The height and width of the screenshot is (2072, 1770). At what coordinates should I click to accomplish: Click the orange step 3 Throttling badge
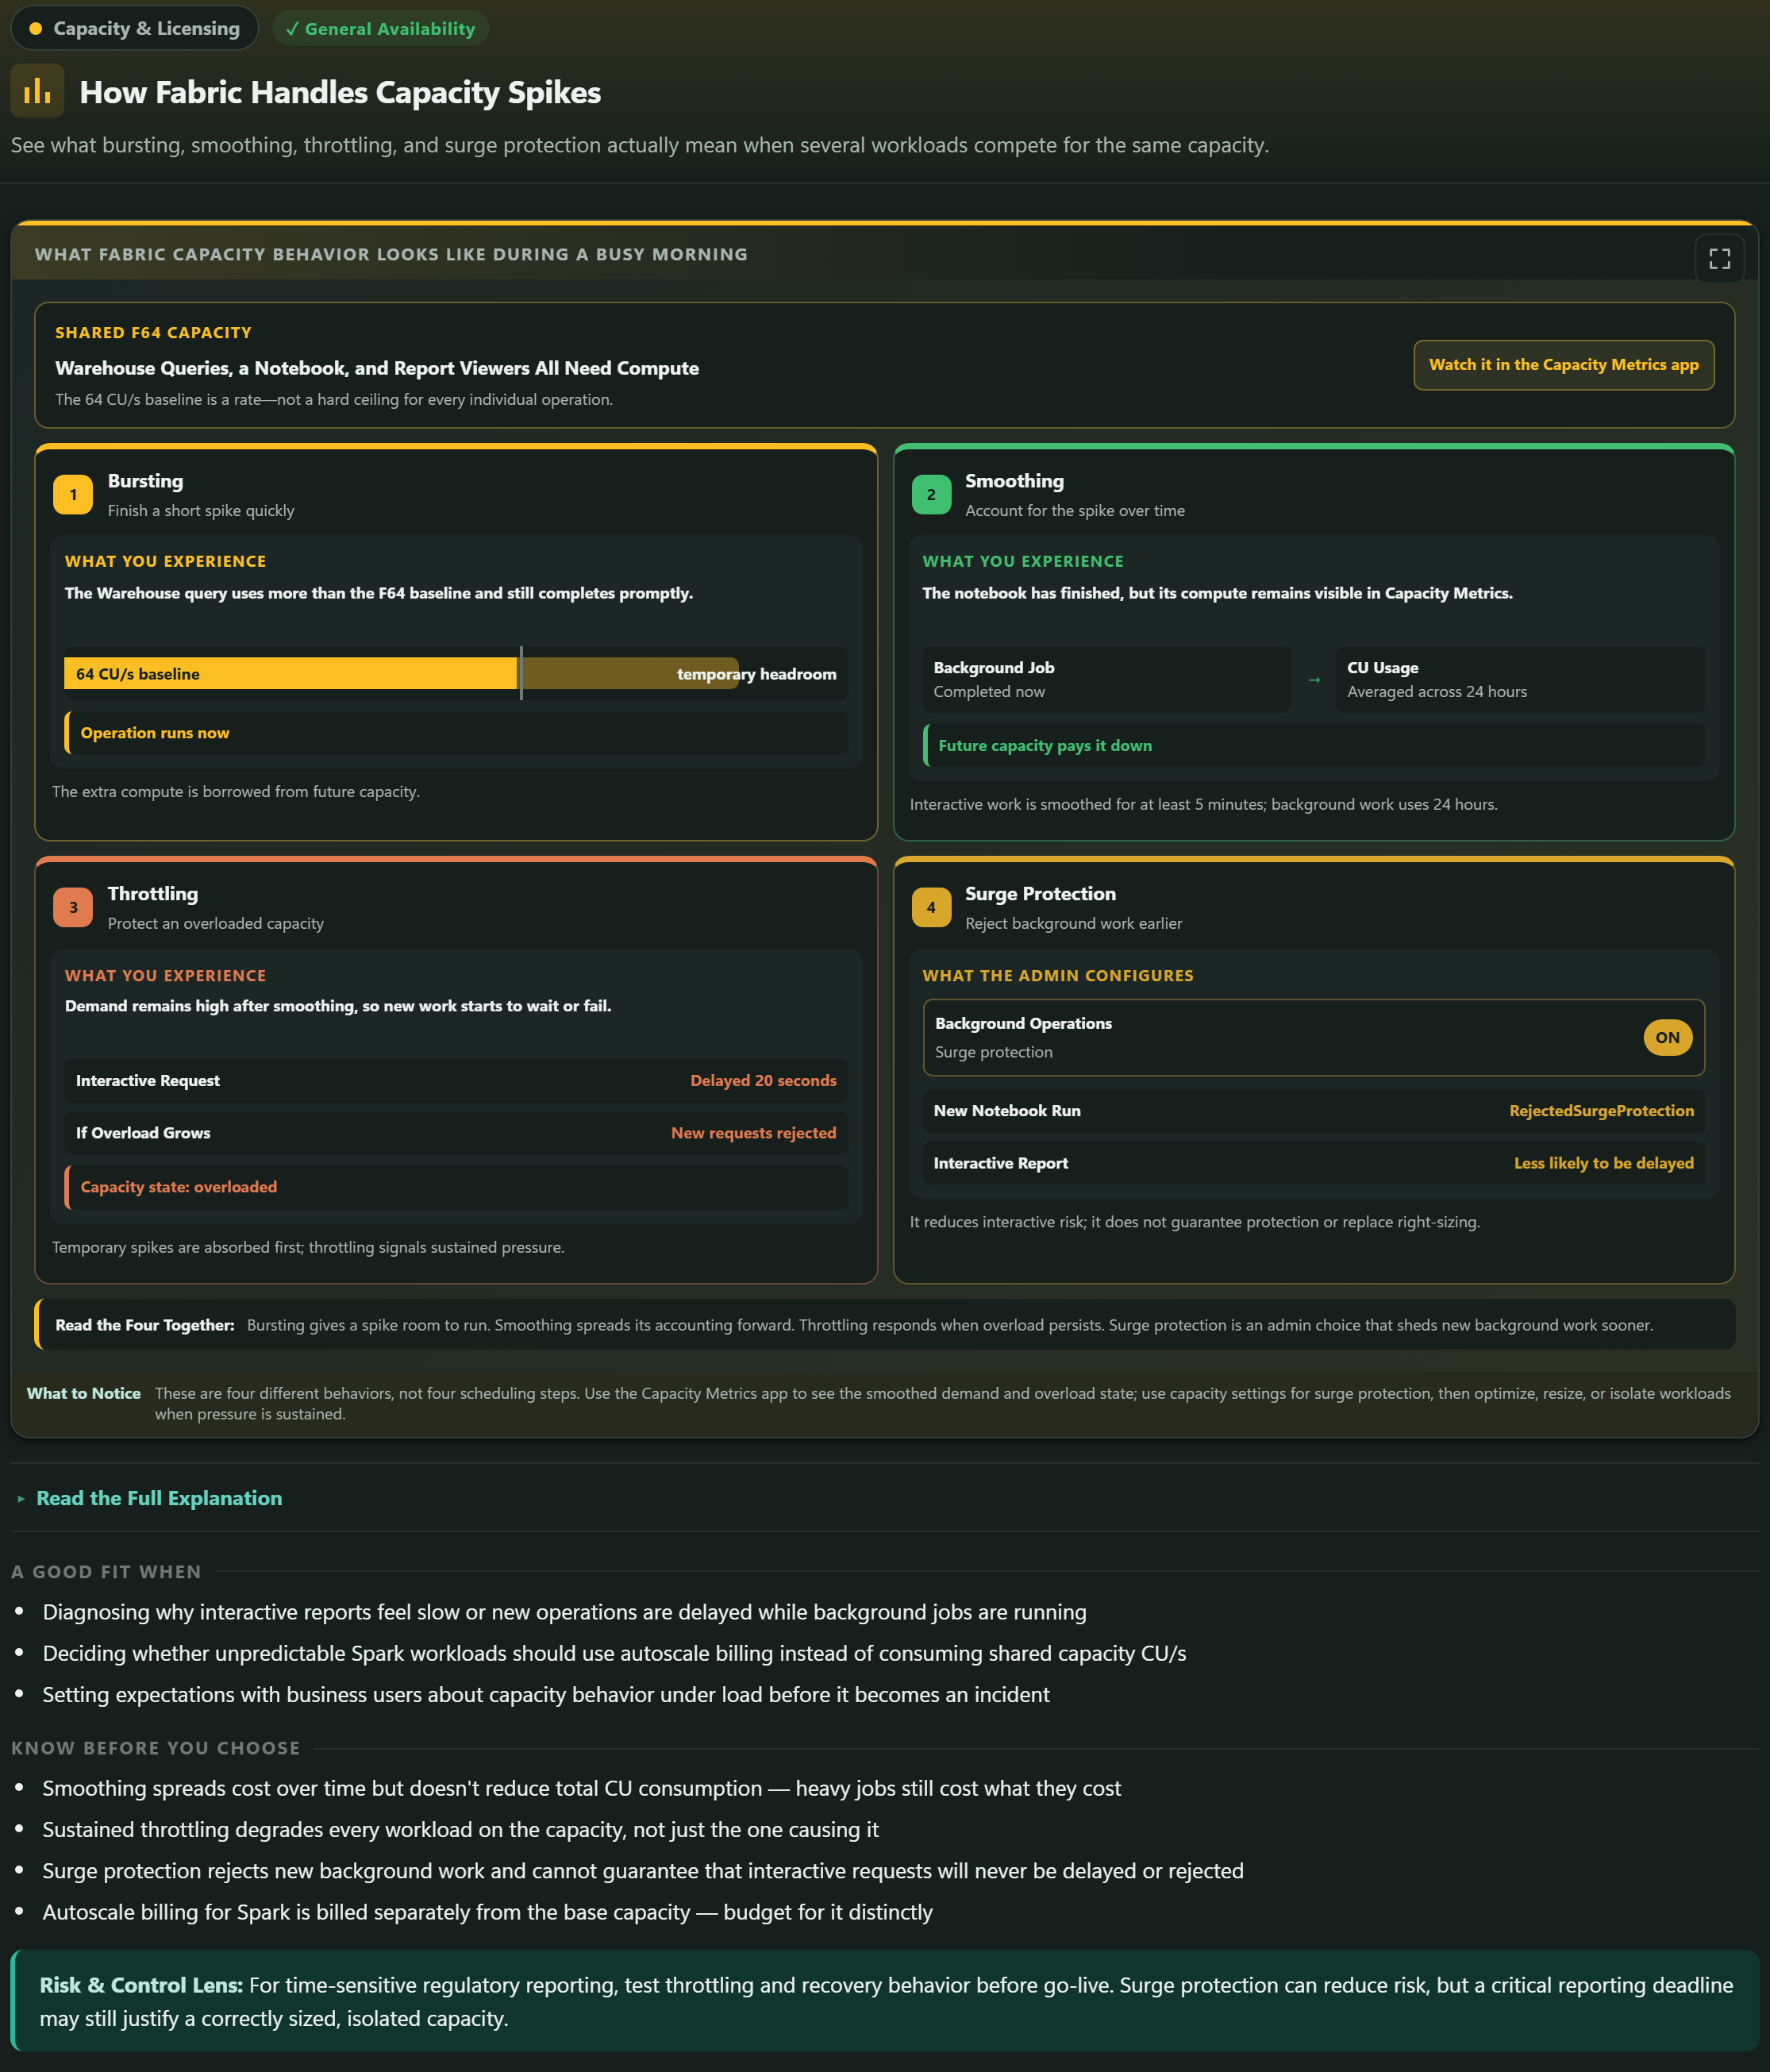(x=73, y=907)
